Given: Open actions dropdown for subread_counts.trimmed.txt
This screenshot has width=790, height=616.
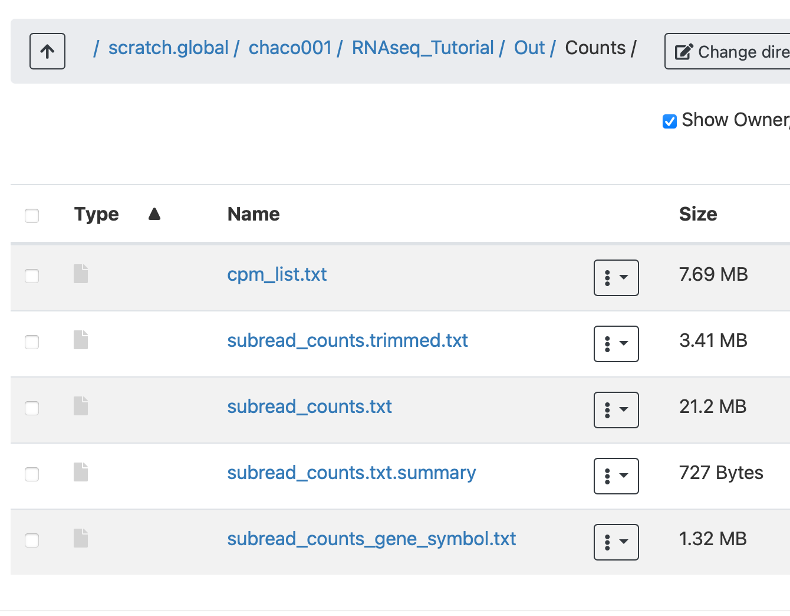Looking at the screenshot, I should click(616, 344).
